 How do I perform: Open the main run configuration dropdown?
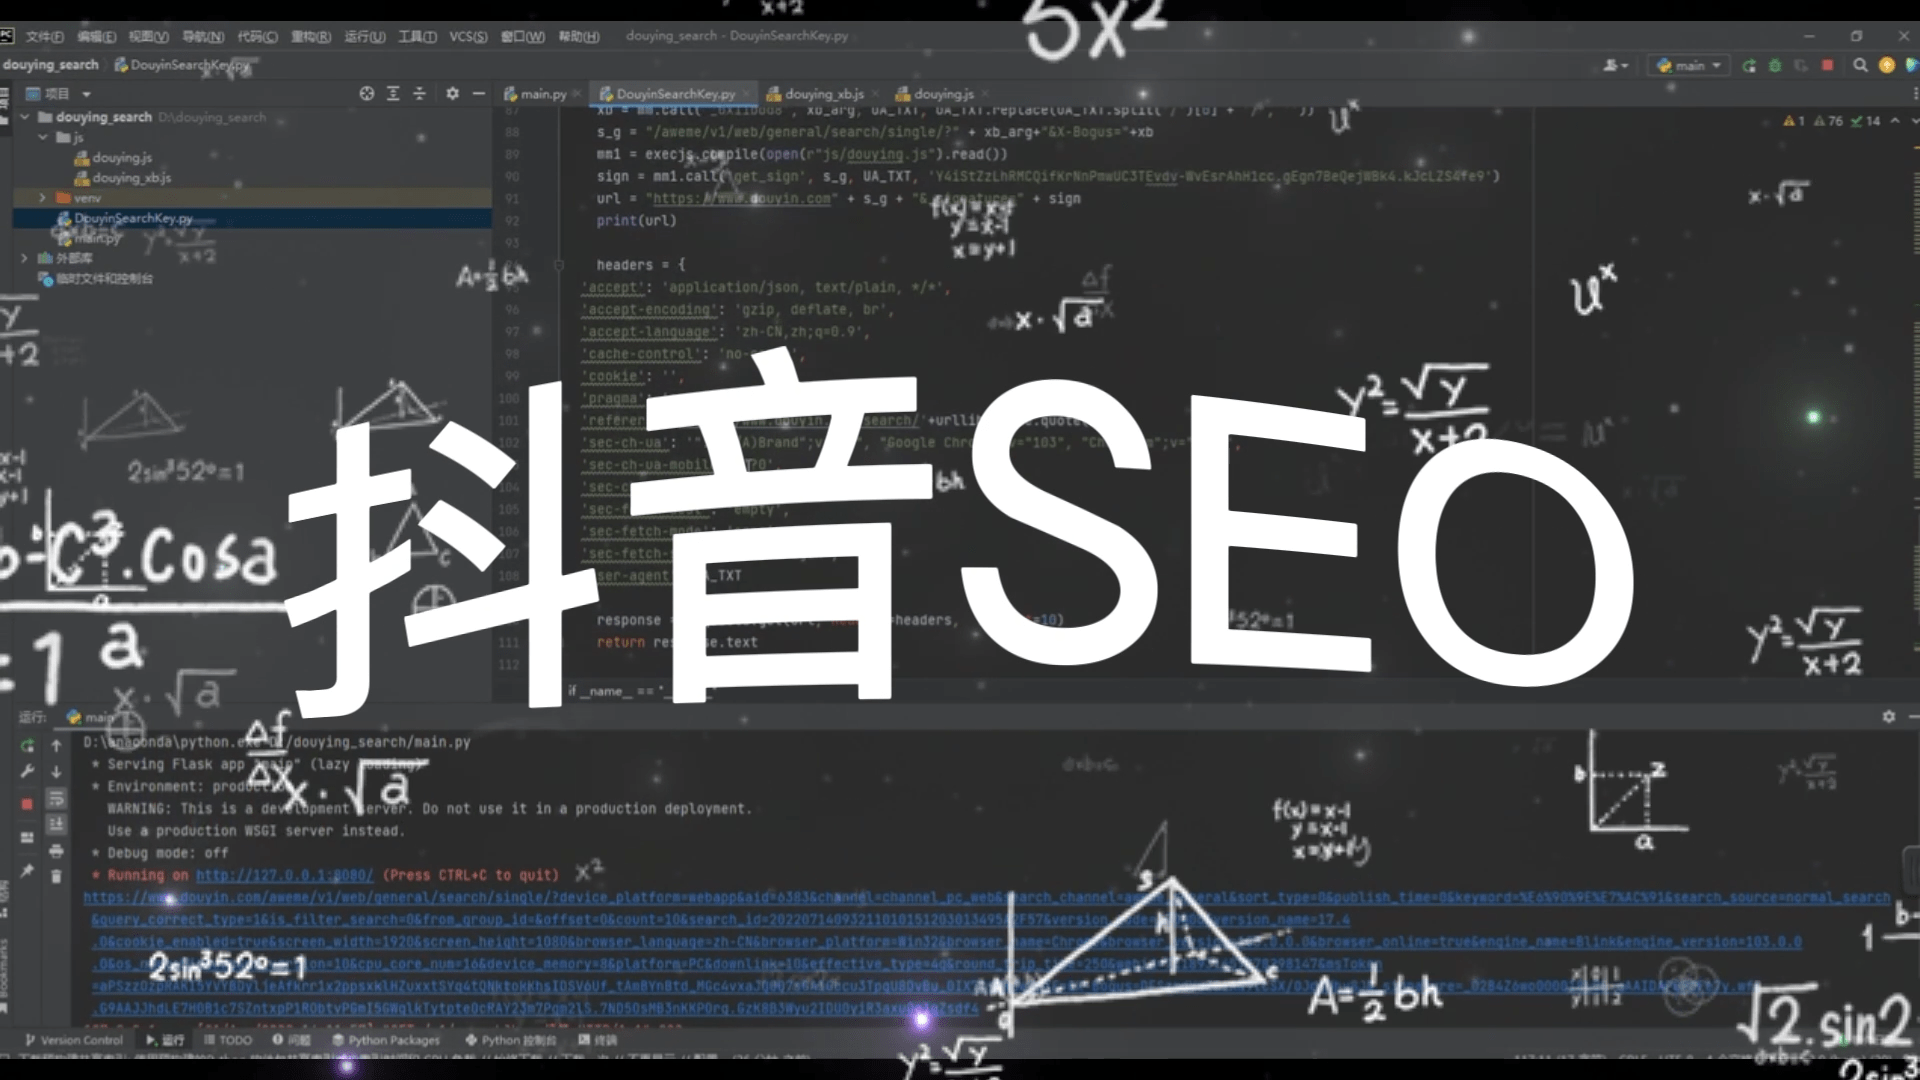coord(1689,65)
